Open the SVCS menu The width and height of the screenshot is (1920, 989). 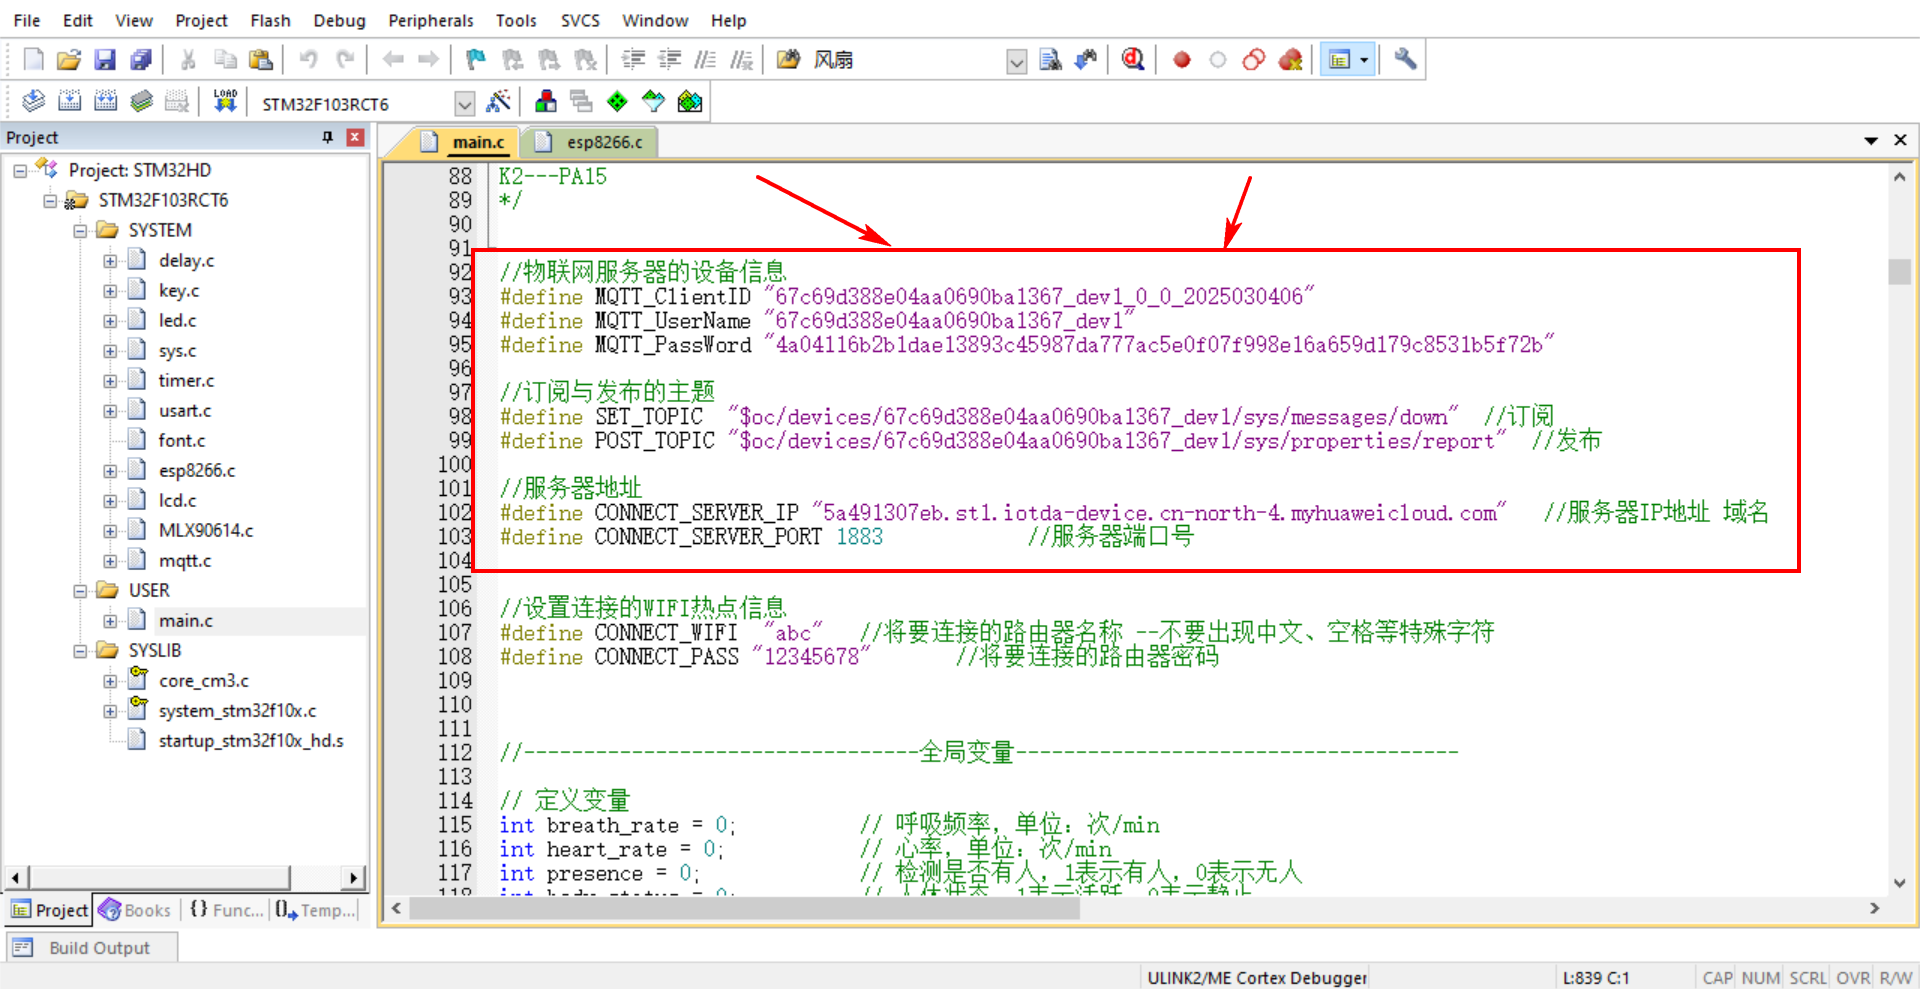click(580, 20)
